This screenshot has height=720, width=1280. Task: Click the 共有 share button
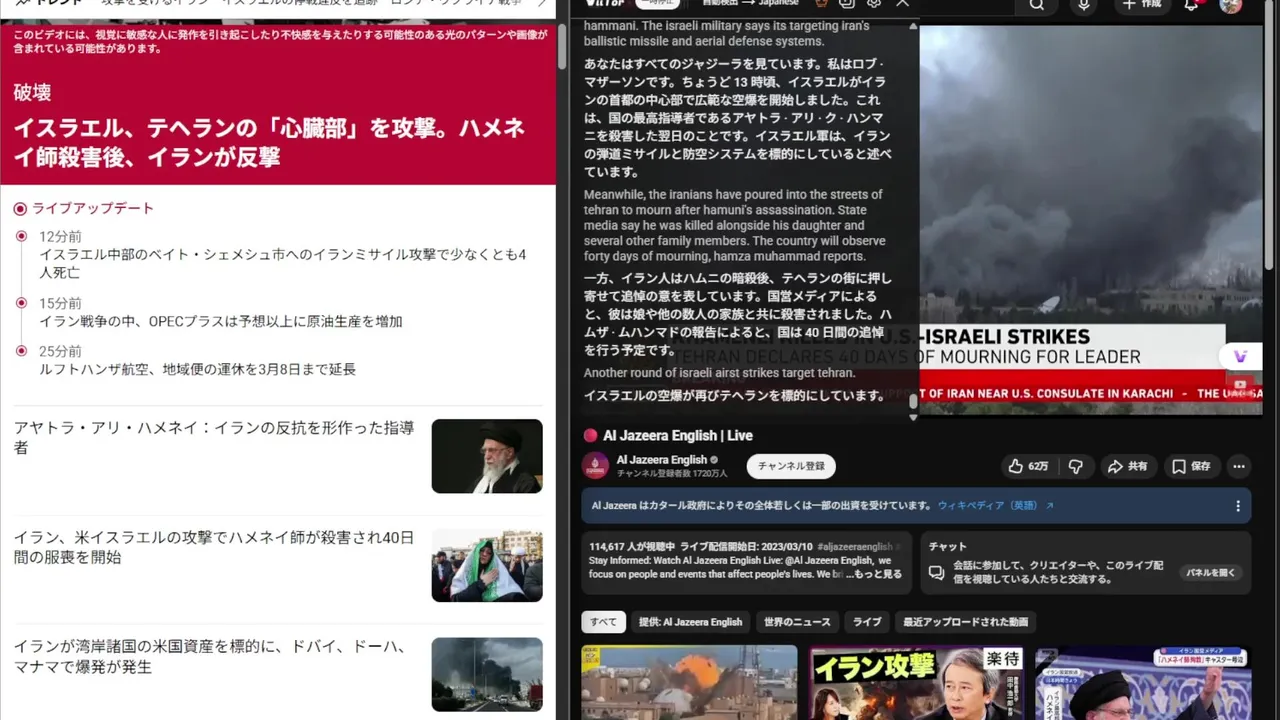pos(1127,466)
